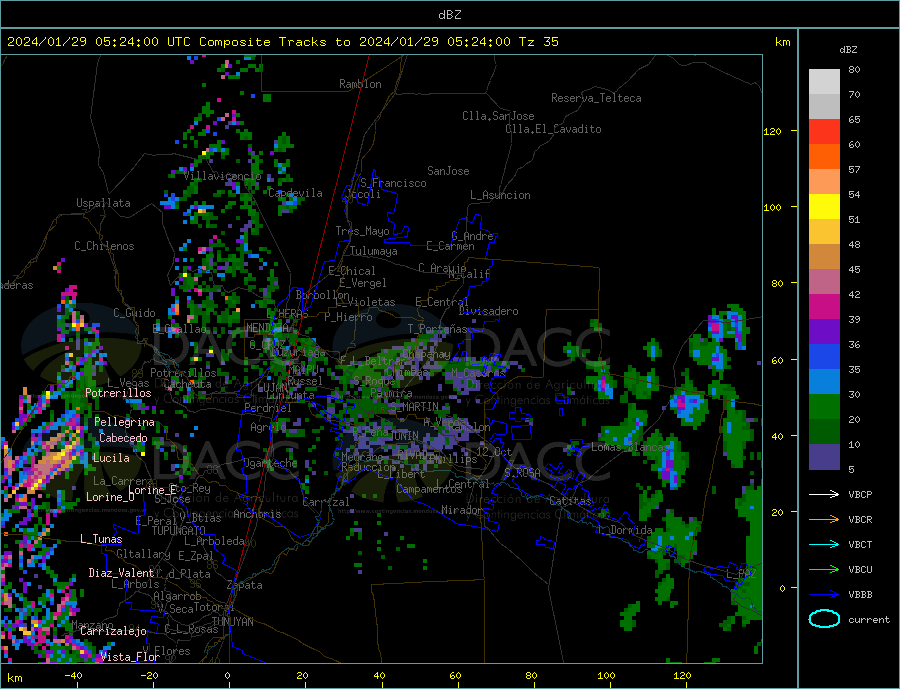Click the 'Tulumaya' map label
The height and width of the screenshot is (689, 900).
click(374, 251)
